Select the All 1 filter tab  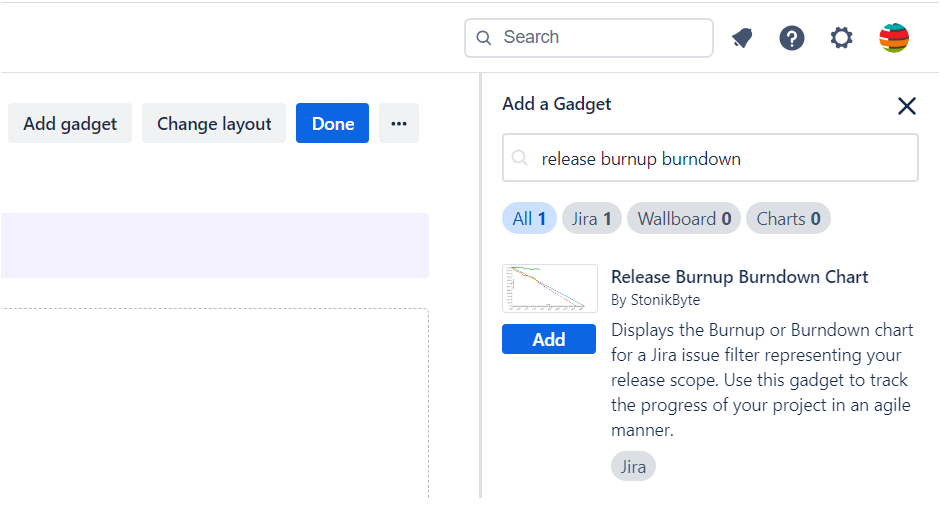coord(529,218)
